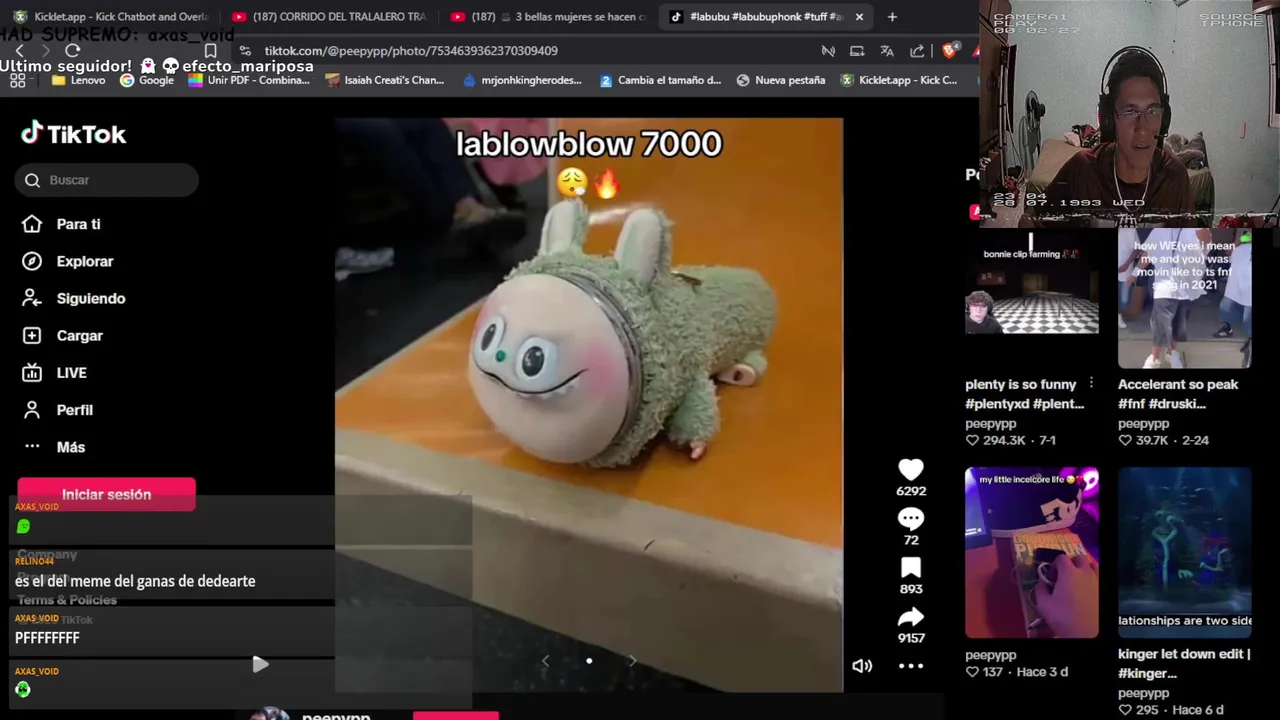Viewport: 1280px width, 720px height.
Task: Switch to the Kicklet.app browser tab
Action: point(110,17)
